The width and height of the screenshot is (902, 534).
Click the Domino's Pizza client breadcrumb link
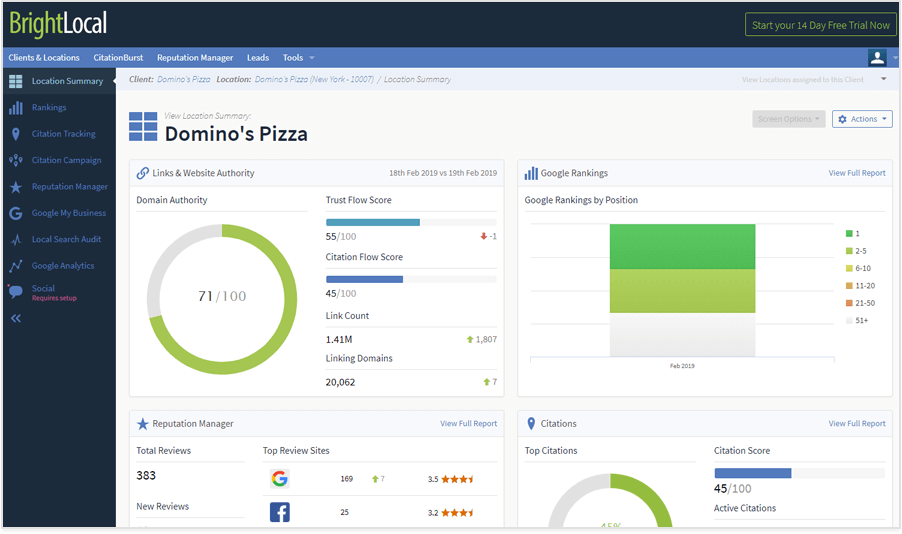pyautogui.click(x=183, y=79)
